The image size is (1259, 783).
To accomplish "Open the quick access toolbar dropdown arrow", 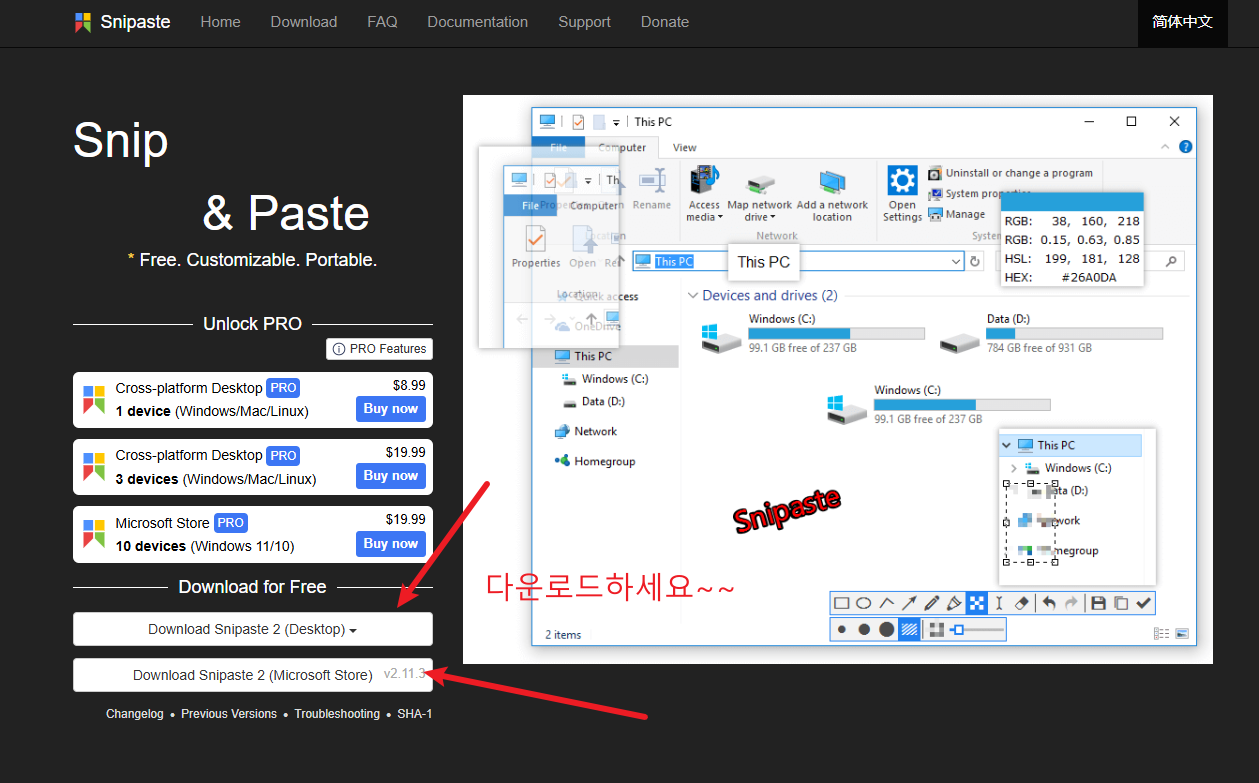I will point(616,122).
